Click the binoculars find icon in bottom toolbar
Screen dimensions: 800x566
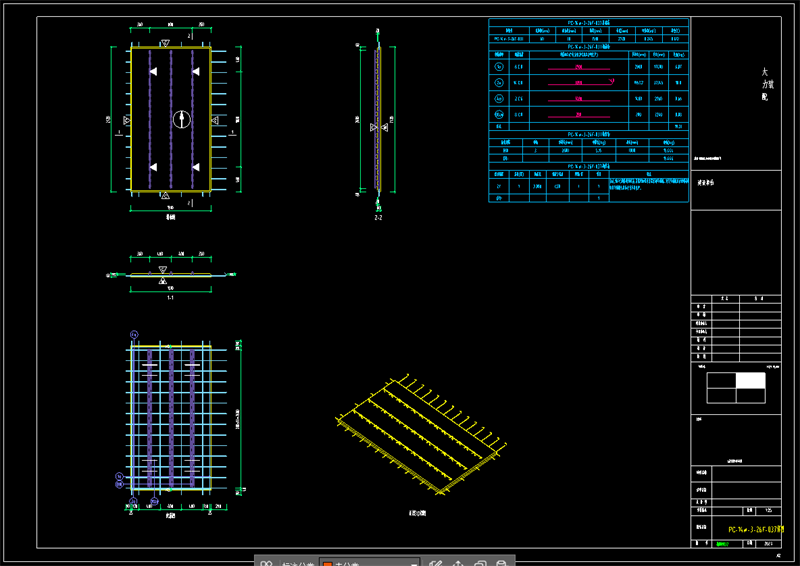(x=266, y=563)
